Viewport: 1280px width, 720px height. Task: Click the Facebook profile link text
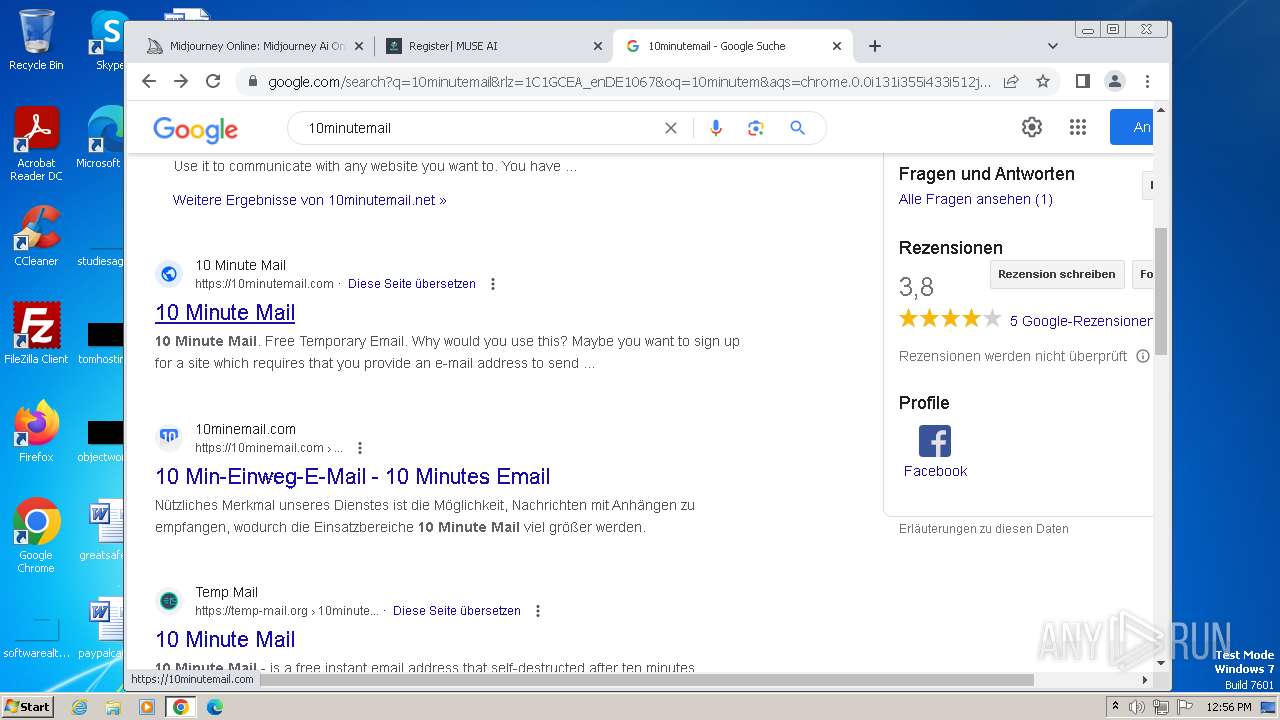[935, 471]
